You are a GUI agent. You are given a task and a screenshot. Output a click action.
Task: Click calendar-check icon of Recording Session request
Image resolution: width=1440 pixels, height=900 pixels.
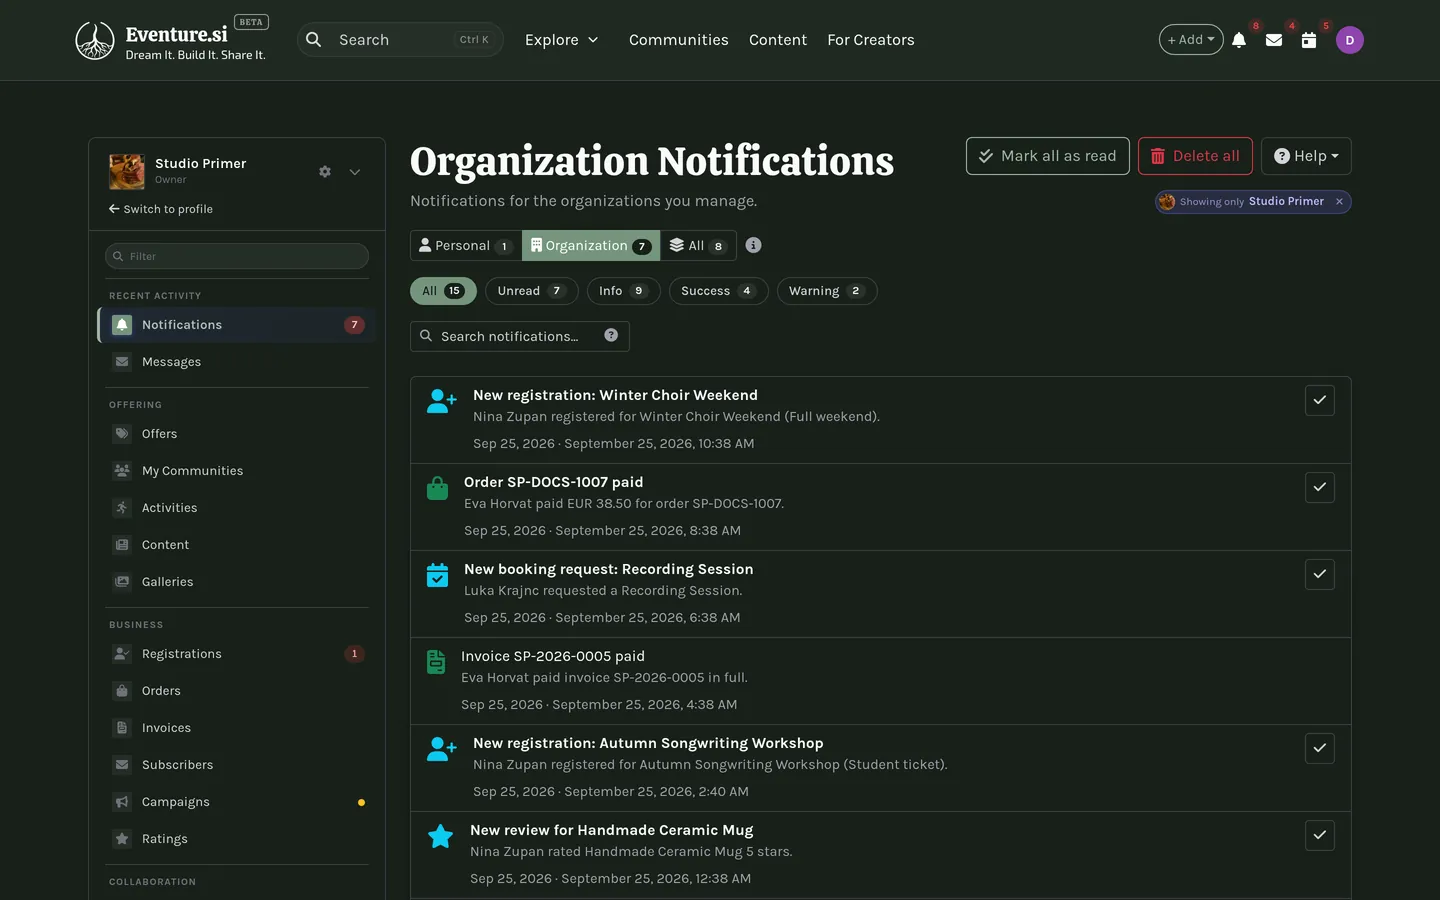(x=437, y=575)
